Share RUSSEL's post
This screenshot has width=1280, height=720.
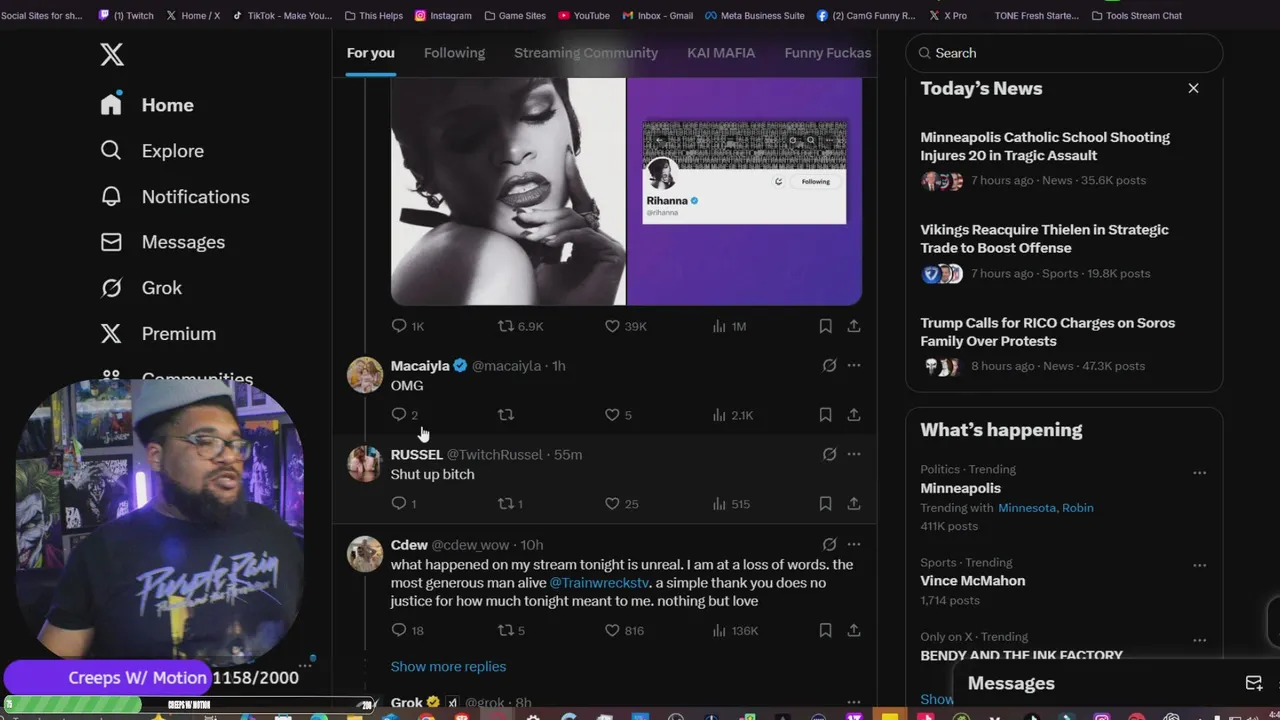tap(854, 504)
